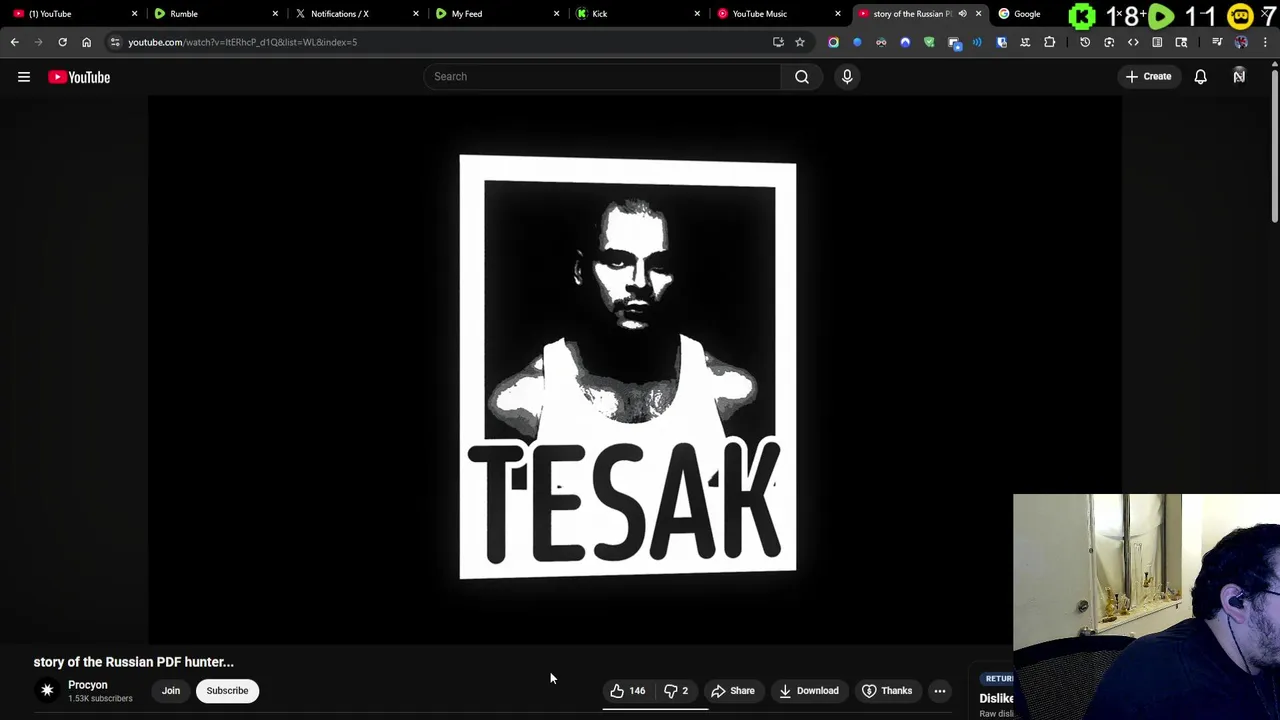Open the Procyon channel avatar

pos(47,690)
